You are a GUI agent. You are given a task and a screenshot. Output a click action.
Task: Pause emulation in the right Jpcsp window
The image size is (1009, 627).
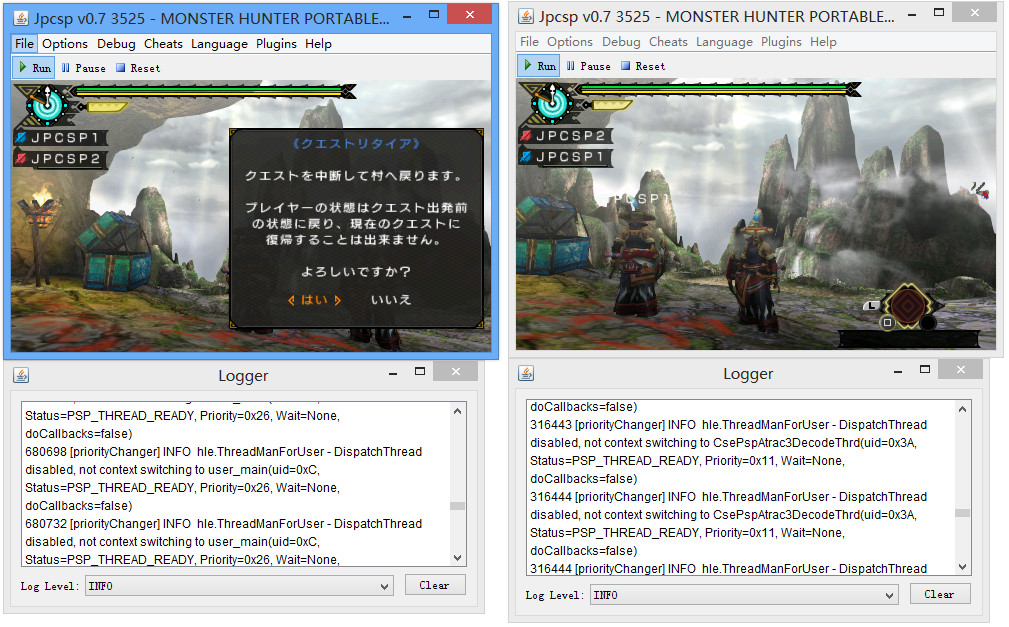pyautogui.click(x=588, y=66)
